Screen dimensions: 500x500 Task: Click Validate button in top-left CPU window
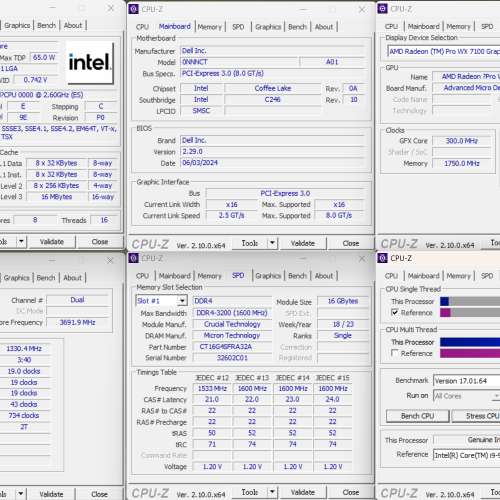coord(52,242)
